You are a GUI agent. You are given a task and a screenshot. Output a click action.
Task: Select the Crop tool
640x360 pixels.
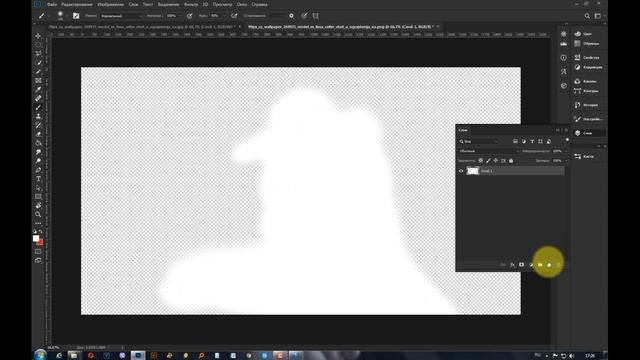pos(38,72)
